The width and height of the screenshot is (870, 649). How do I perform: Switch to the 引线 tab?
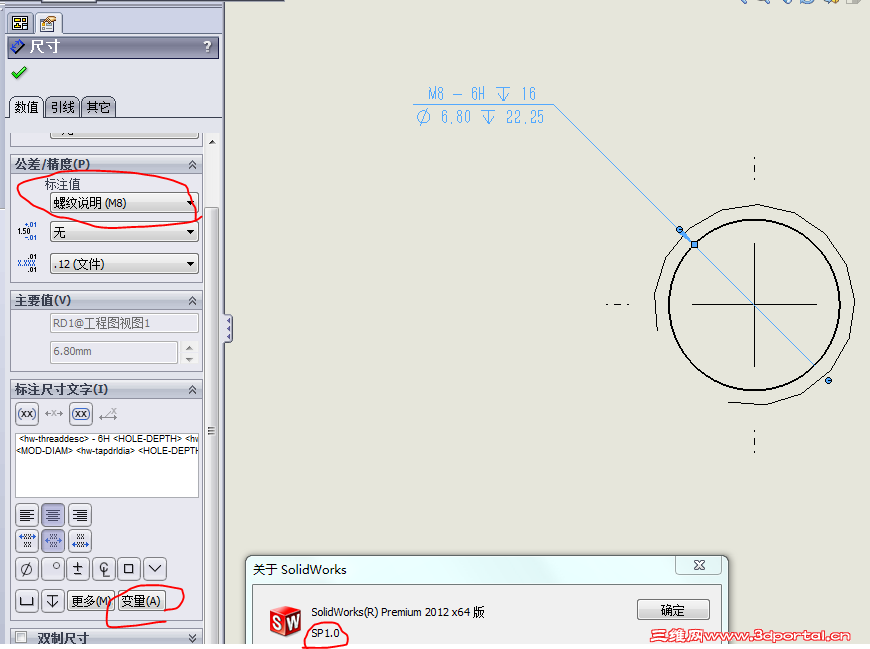tap(63, 107)
